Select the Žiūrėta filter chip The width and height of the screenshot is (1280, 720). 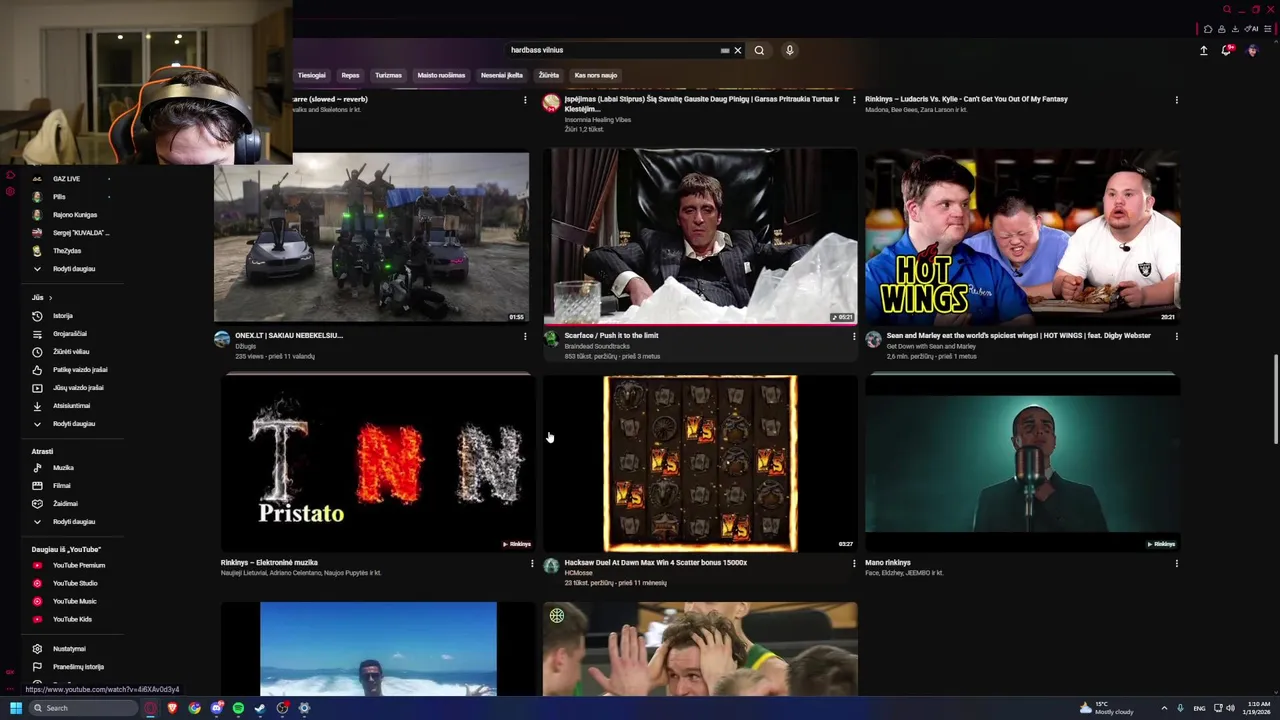click(x=549, y=75)
